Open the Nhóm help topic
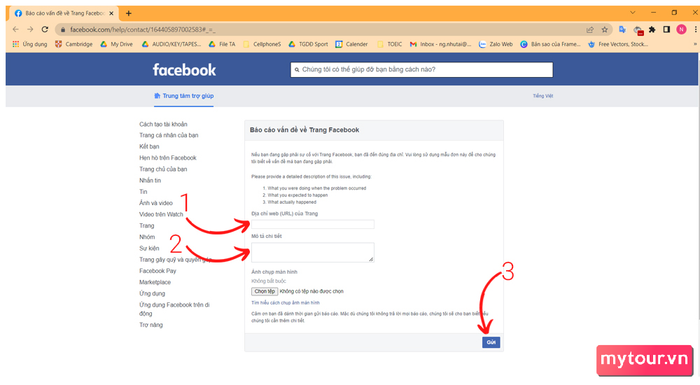This screenshot has width=700, height=385. tap(147, 237)
